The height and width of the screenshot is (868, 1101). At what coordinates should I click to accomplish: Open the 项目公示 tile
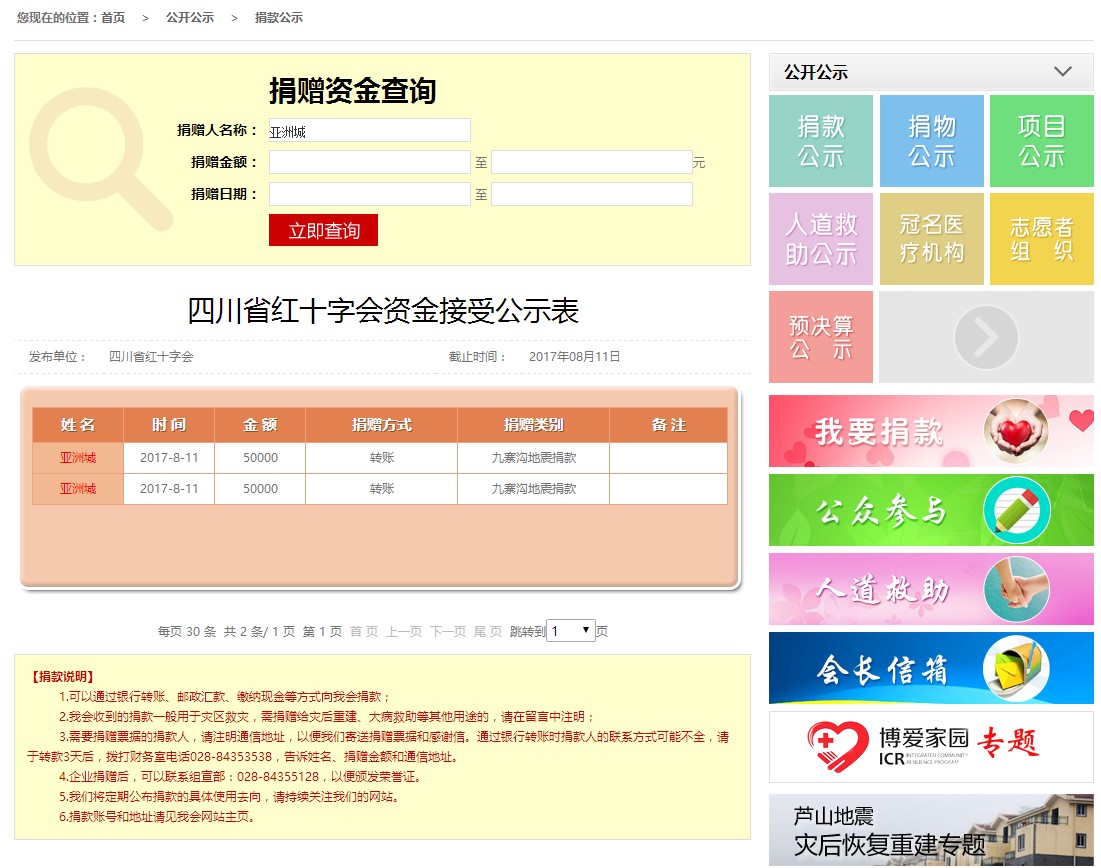1041,141
